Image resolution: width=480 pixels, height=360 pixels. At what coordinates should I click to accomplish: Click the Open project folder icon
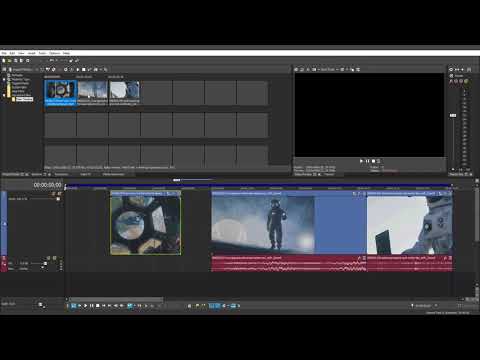(10, 61)
